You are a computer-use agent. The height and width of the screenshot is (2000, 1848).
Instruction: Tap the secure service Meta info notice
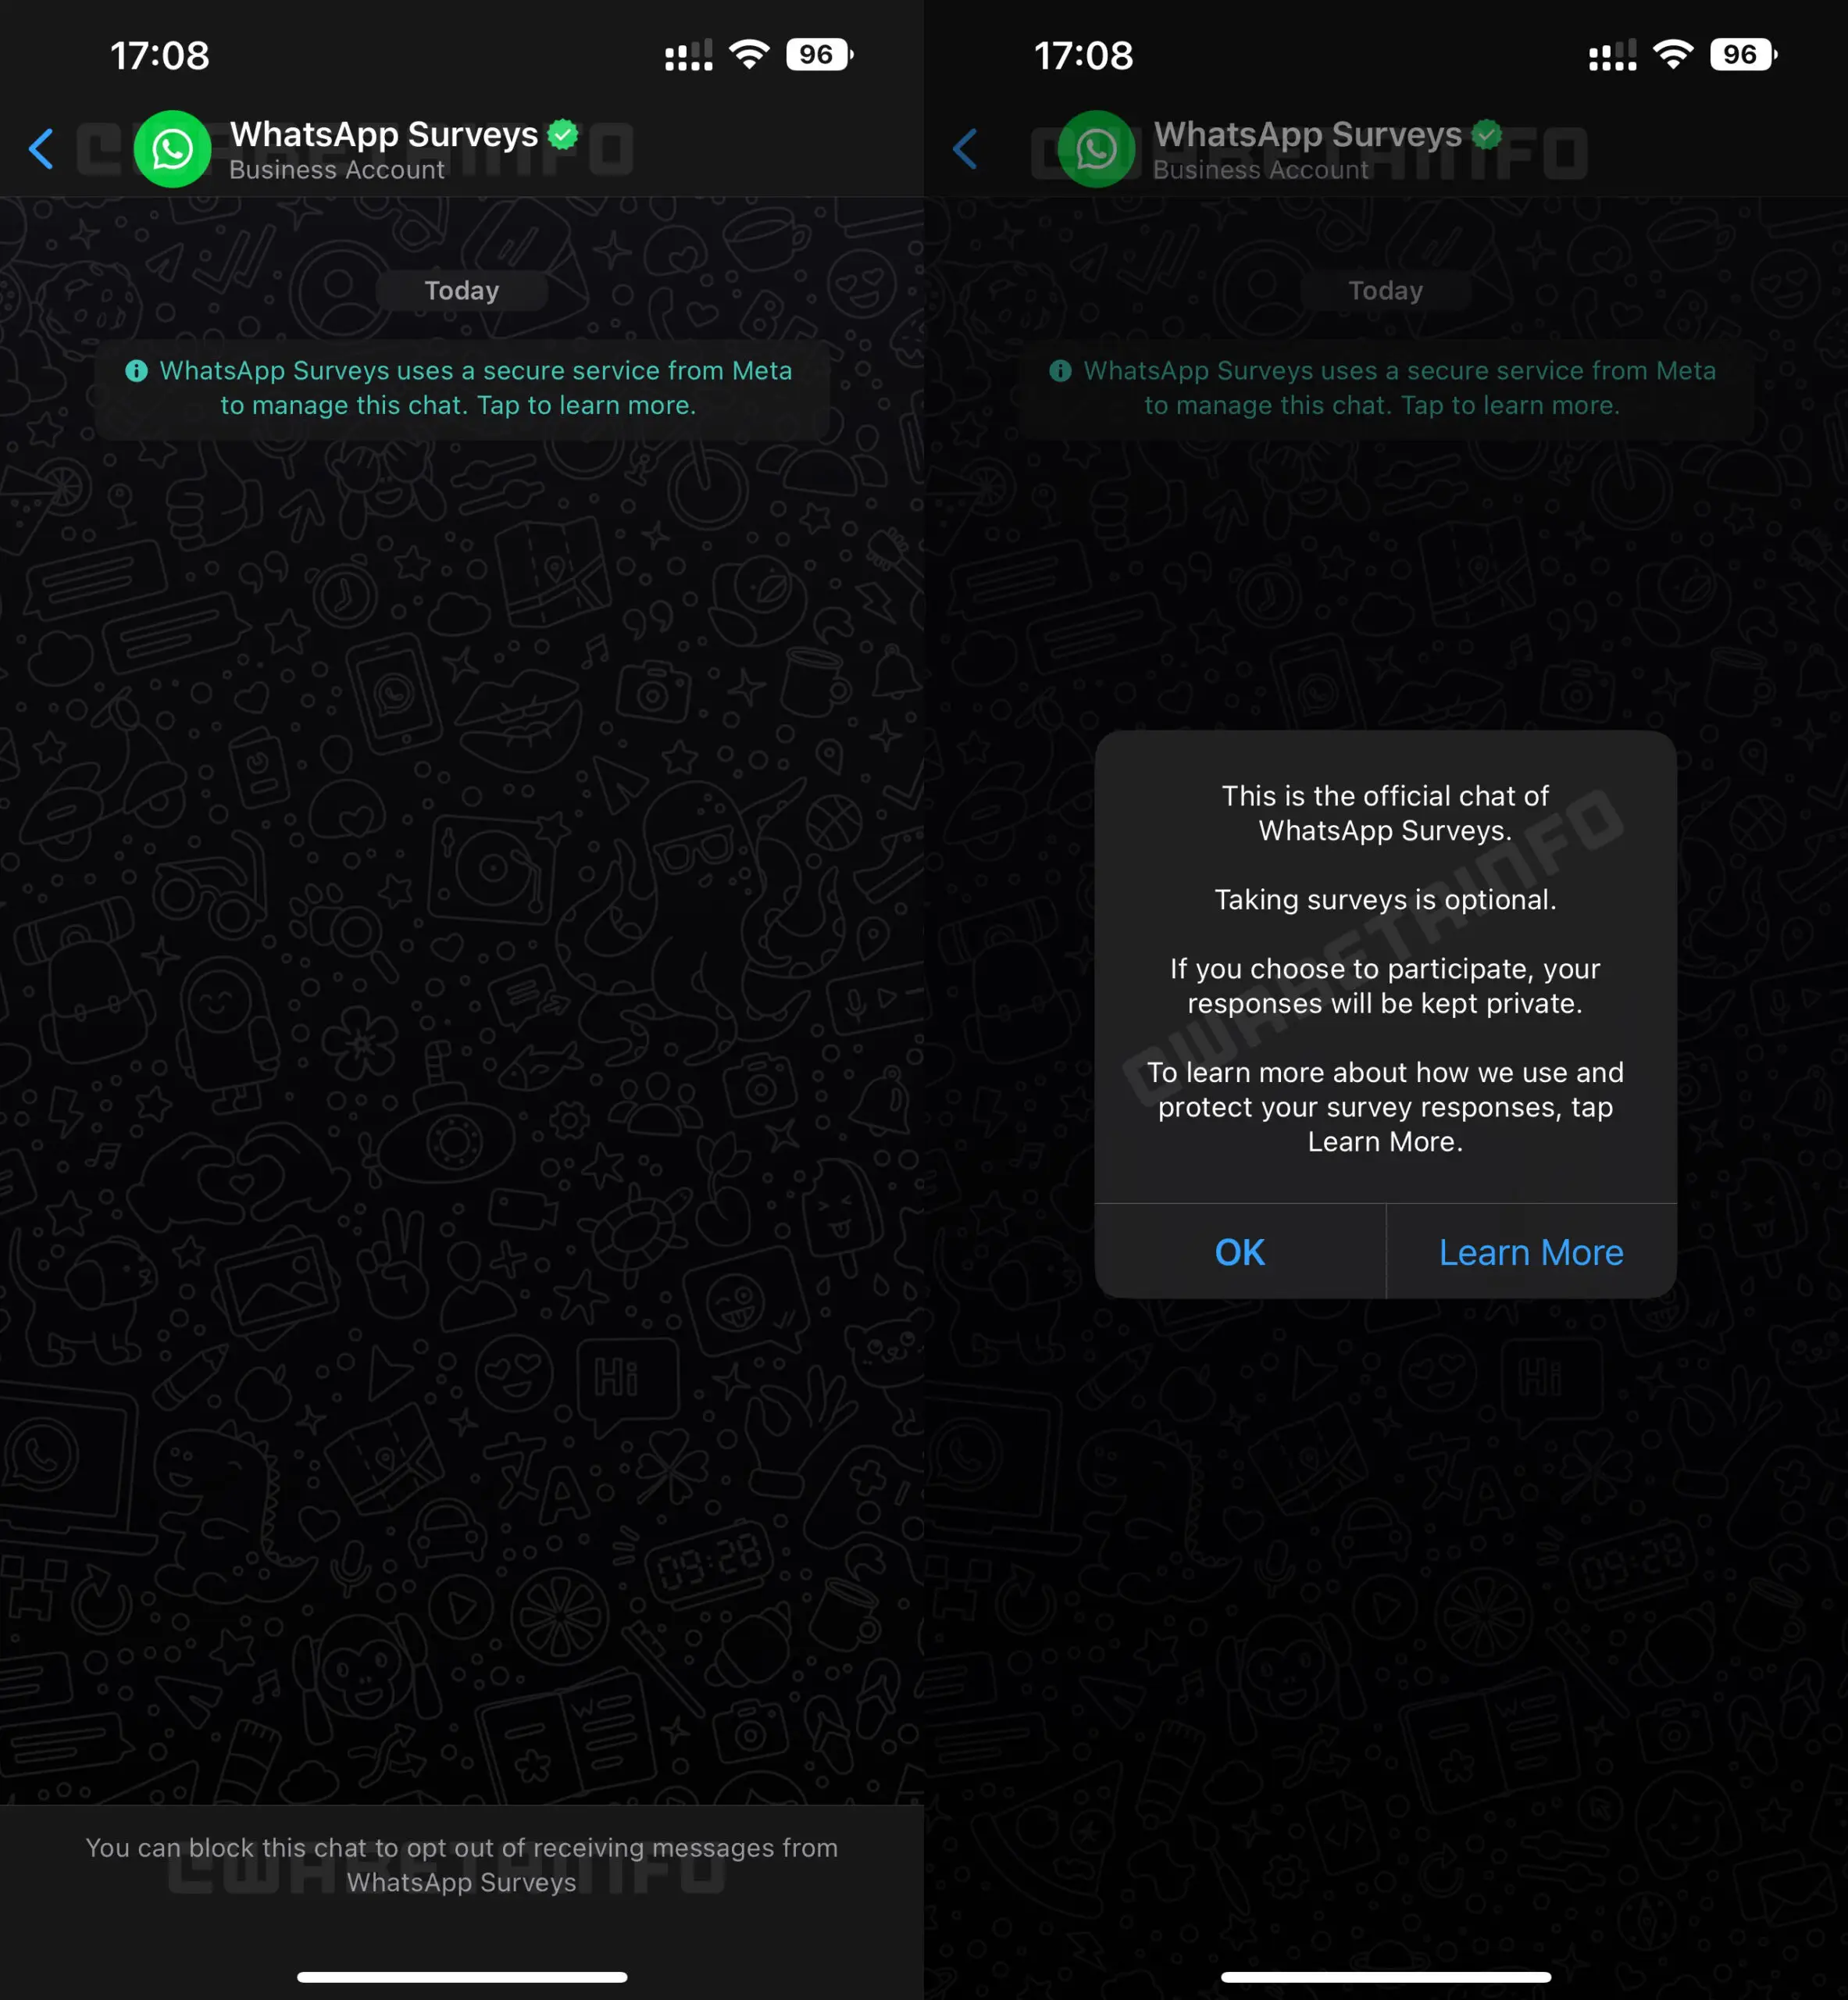pos(463,387)
